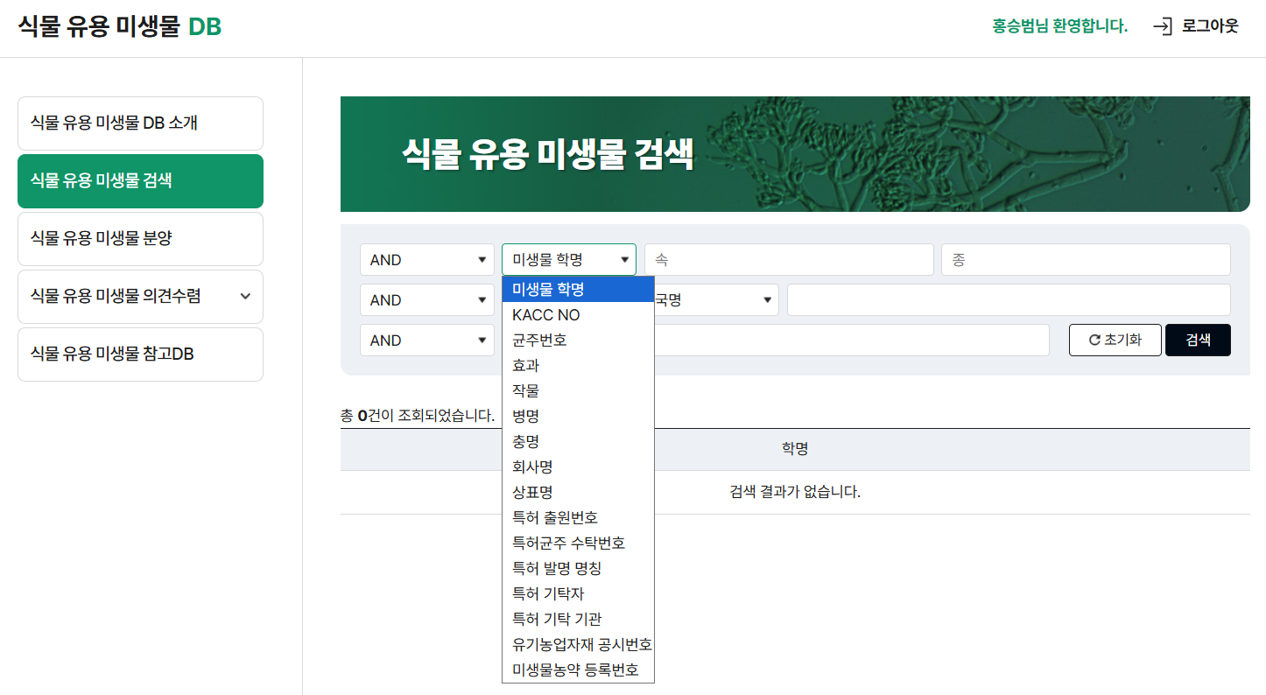Open the 식물 유용 미생물 참고DB section
This screenshot has height=695, width=1266.
[140, 354]
